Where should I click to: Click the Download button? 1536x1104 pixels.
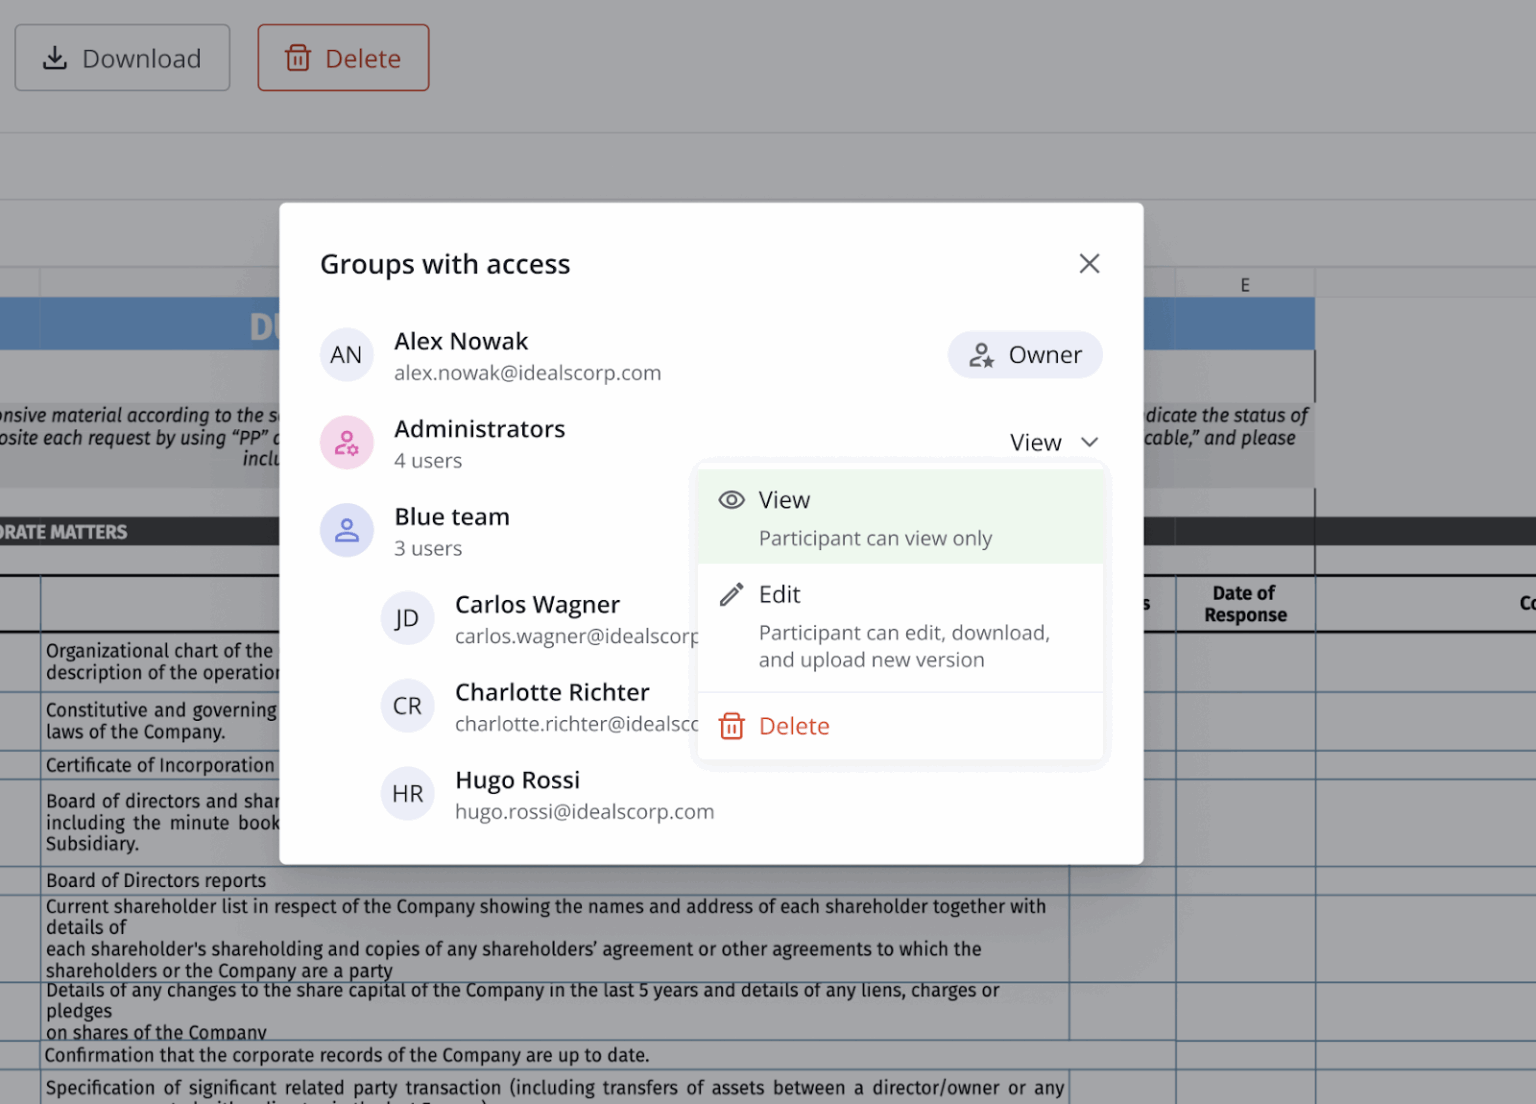(x=122, y=58)
